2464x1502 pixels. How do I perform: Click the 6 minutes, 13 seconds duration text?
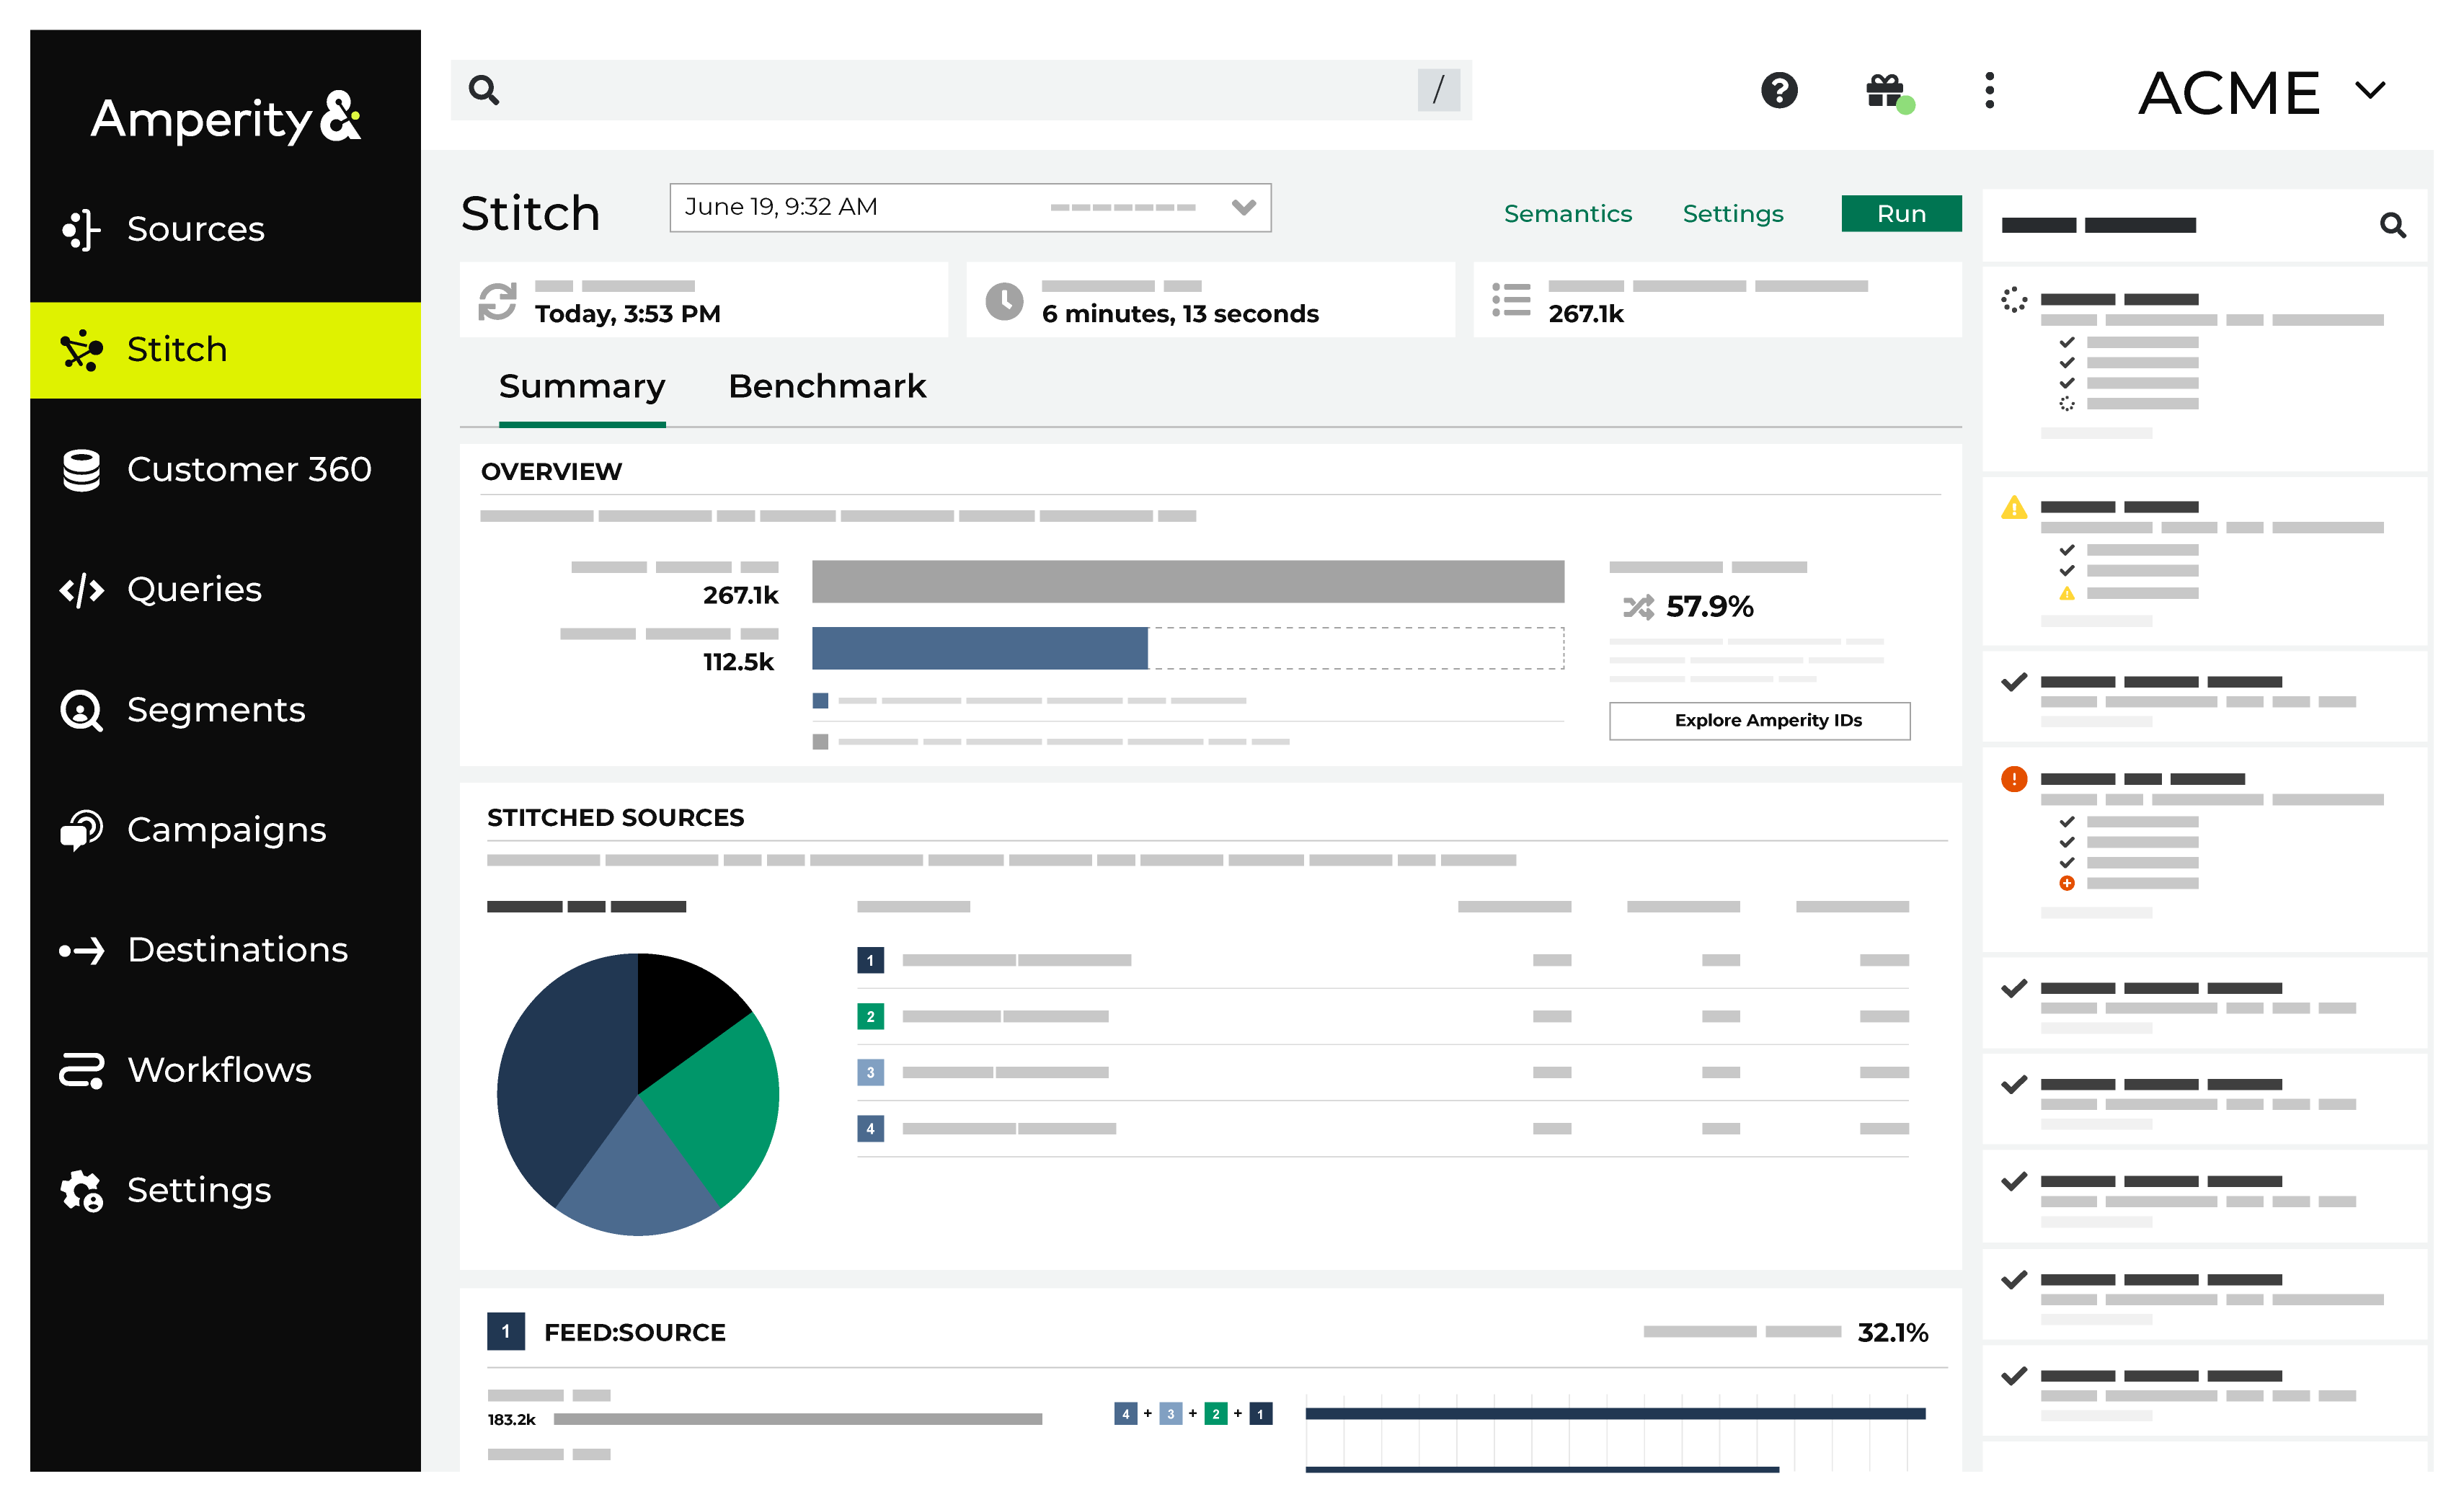[1180, 314]
